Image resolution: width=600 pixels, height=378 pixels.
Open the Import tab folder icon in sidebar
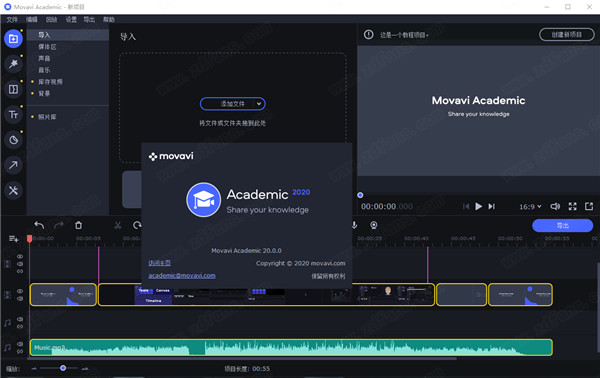point(13,39)
